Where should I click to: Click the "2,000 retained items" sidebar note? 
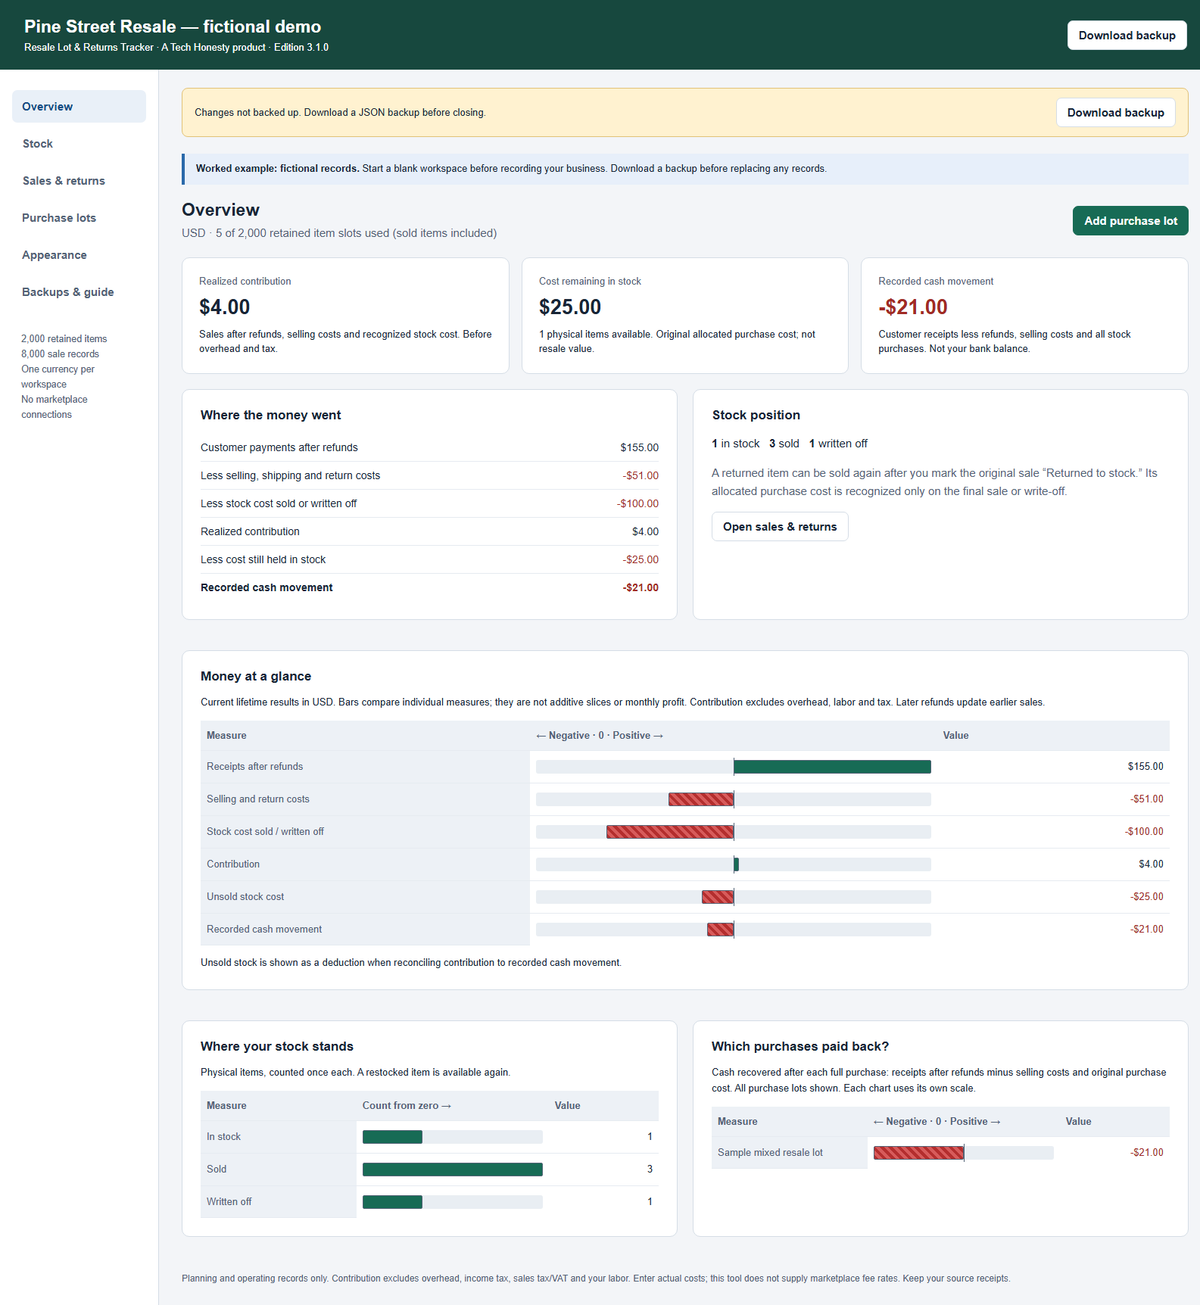click(x=64, y=339)
